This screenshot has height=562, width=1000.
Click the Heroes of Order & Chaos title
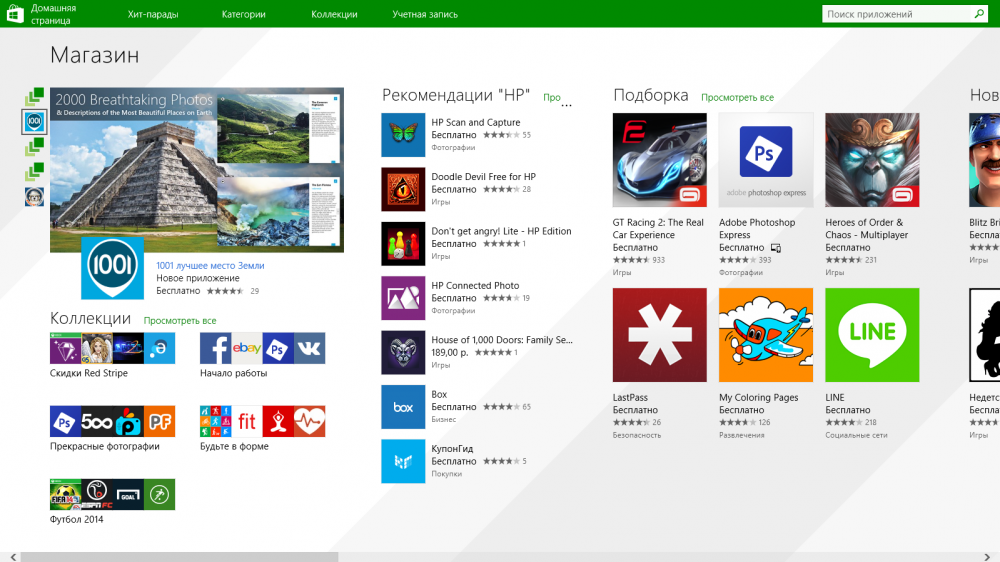[867, 228]
